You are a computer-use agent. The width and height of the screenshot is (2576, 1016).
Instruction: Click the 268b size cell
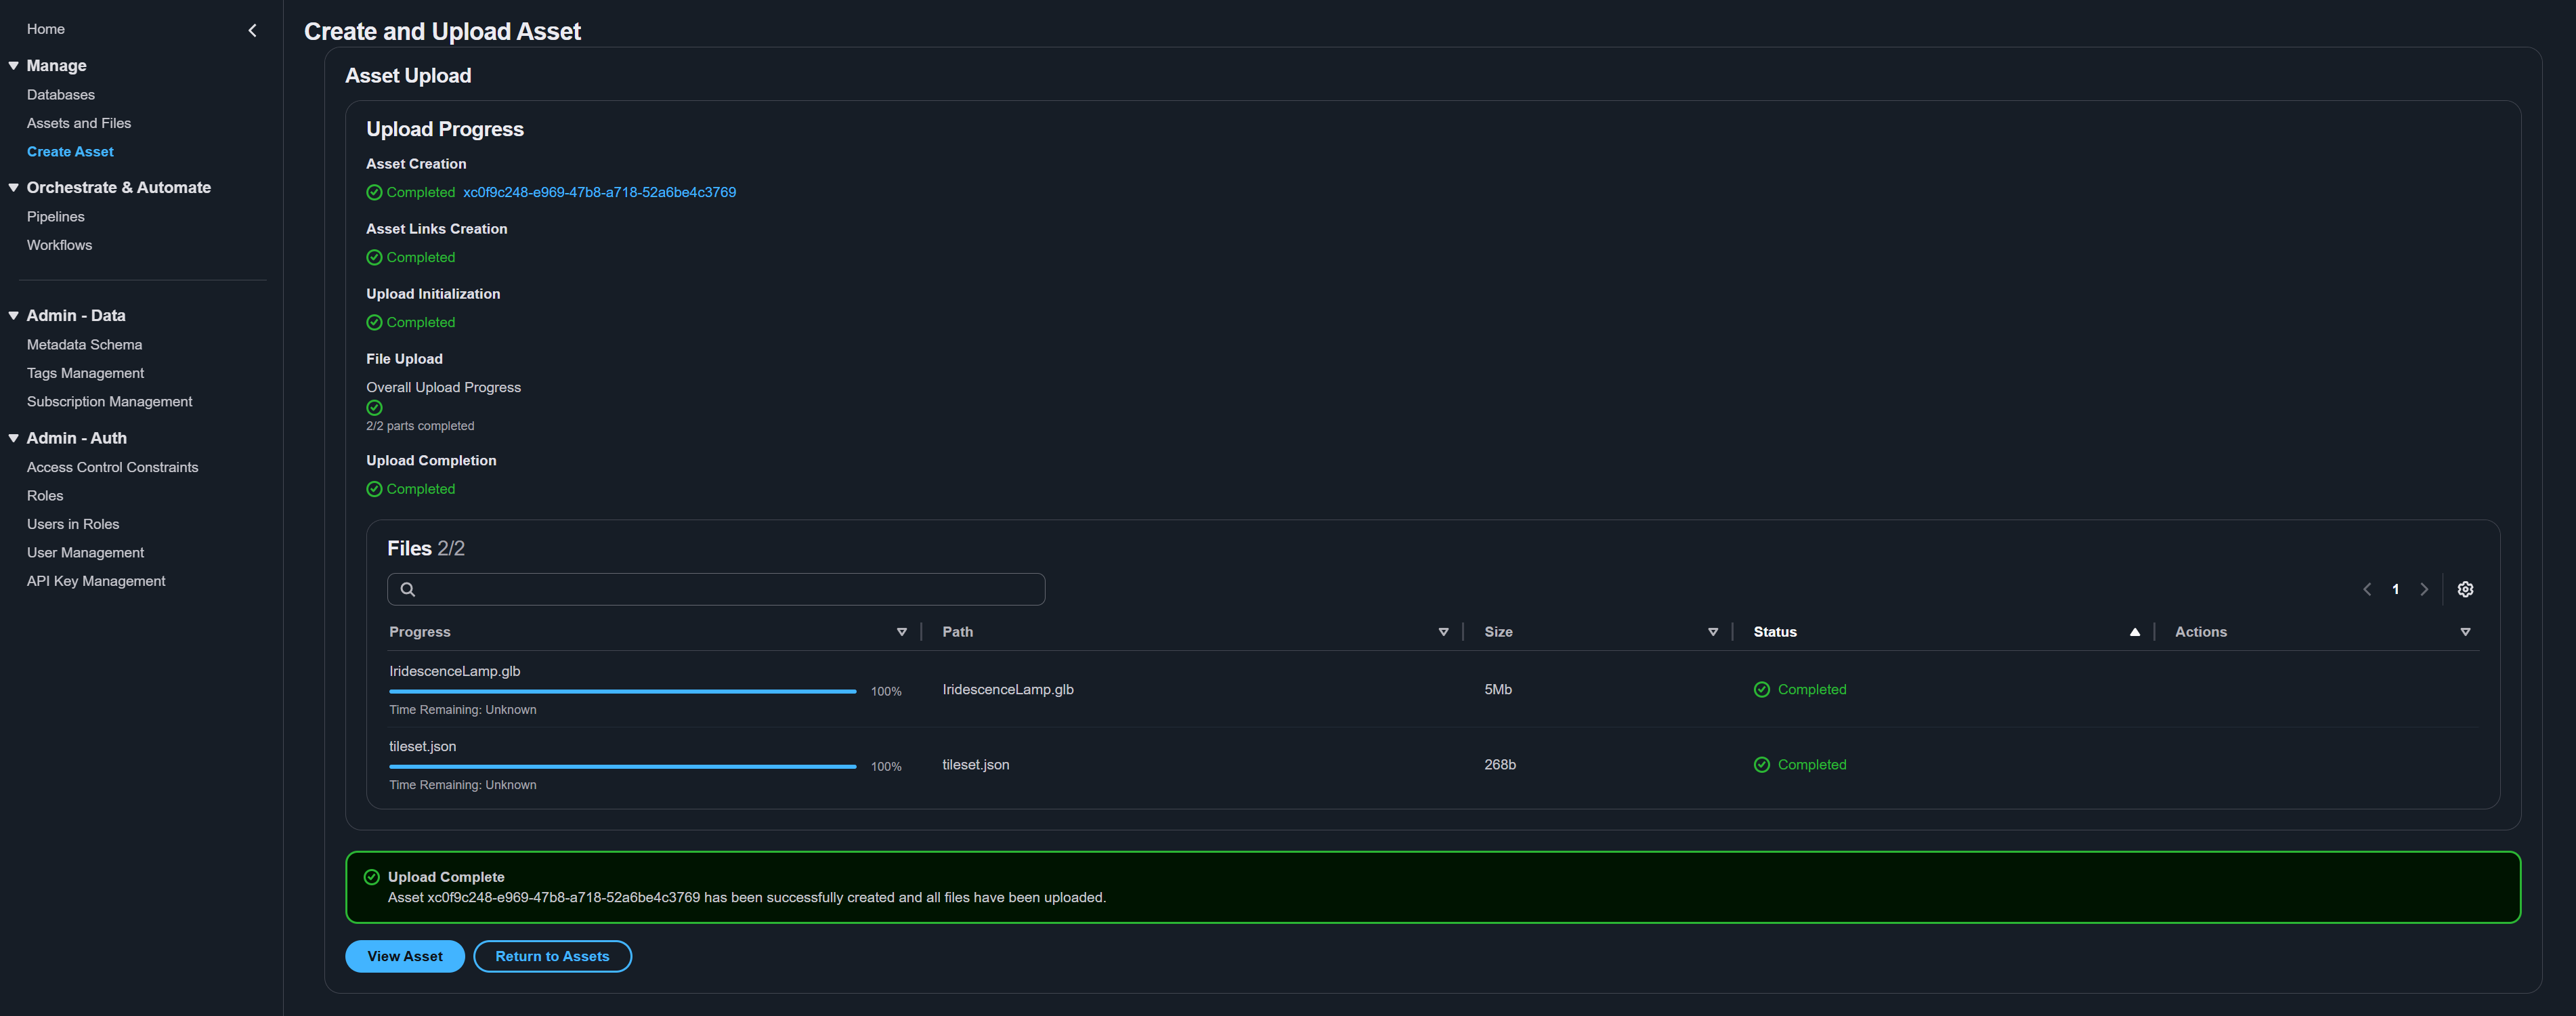[1500, 764]
